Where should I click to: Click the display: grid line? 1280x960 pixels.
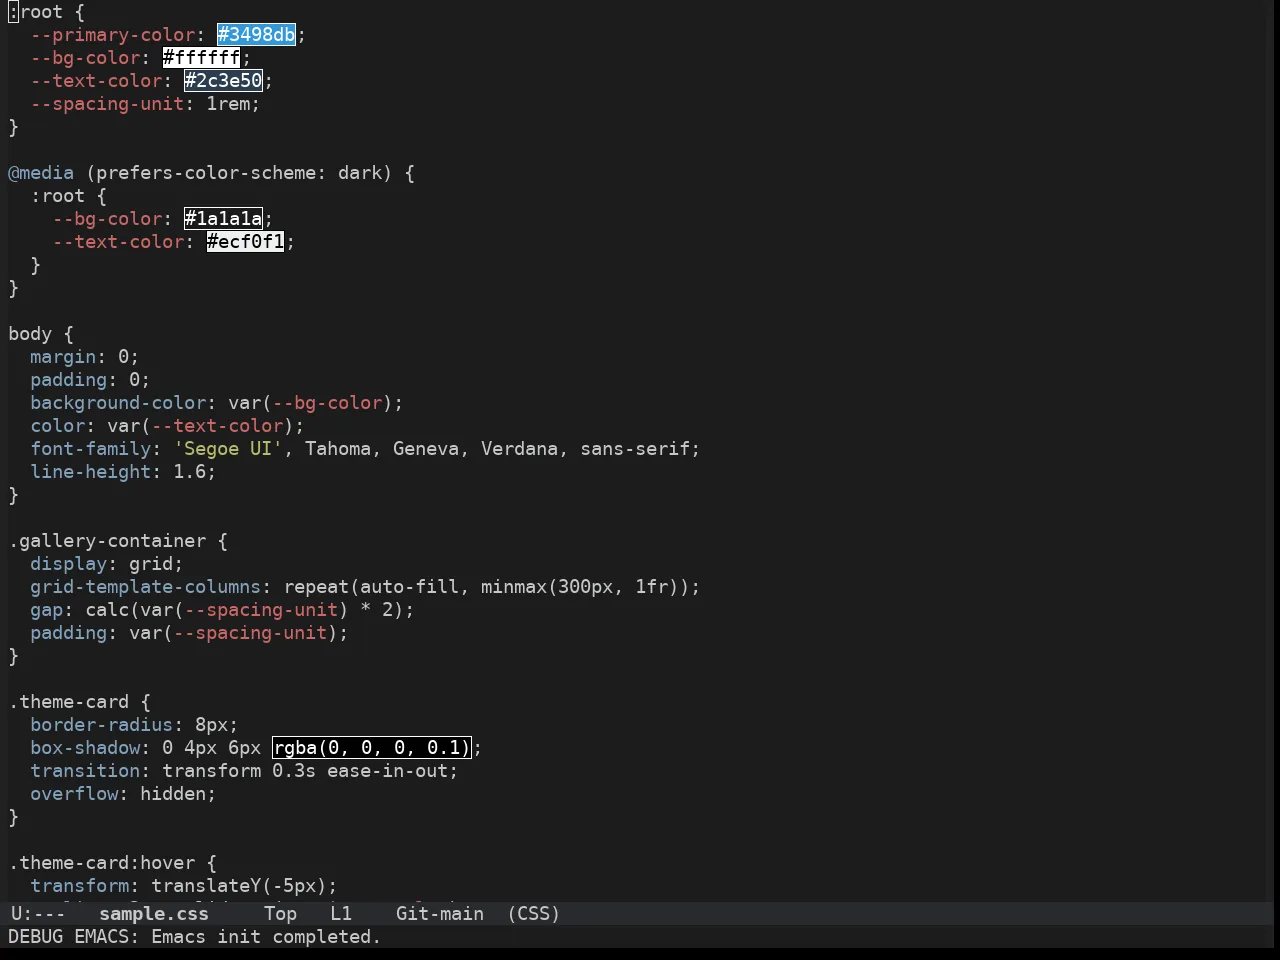[107, 564]
